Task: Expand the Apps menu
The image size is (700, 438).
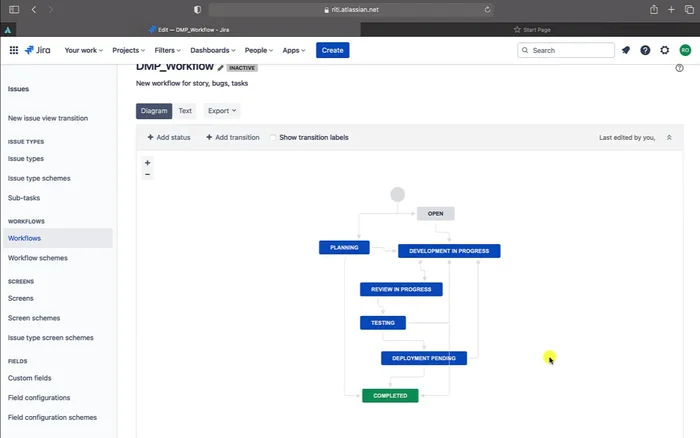Action: [294, 50]
